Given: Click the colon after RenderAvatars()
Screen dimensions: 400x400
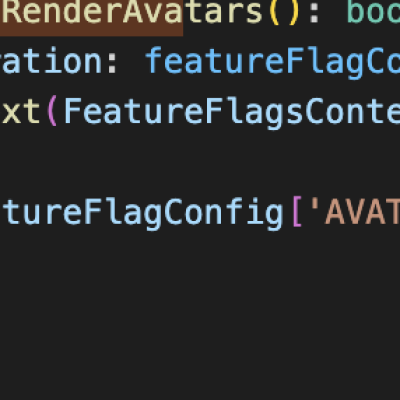Looking at the screenshot, I should [x=314, y=13].
